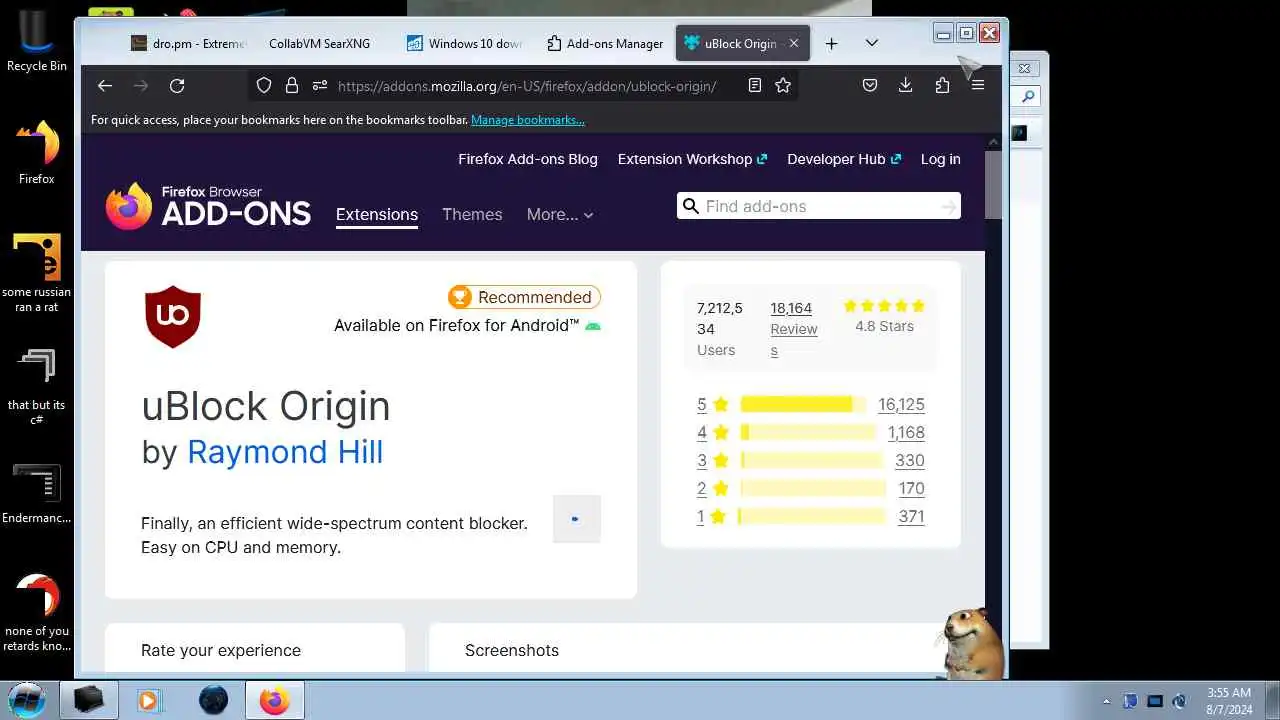1280x720 pixels.
Task: Select the Extensions navigation item
Action: 377,214
